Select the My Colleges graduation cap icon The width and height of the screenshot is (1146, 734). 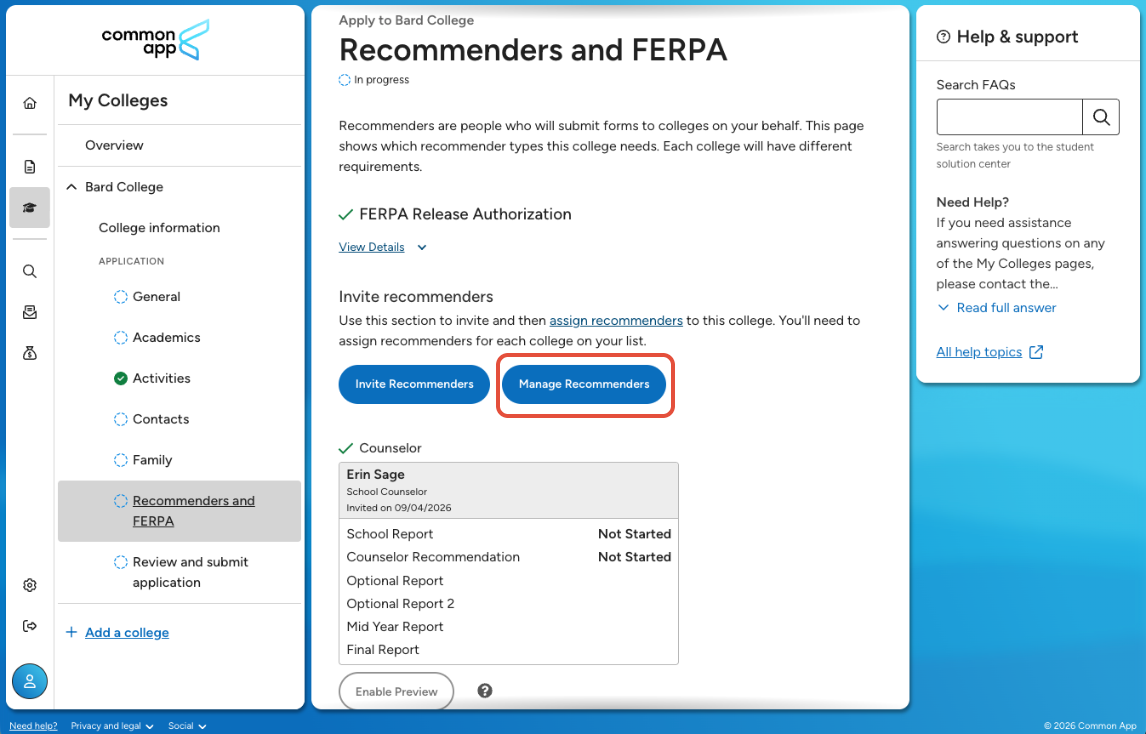(29, 208)
